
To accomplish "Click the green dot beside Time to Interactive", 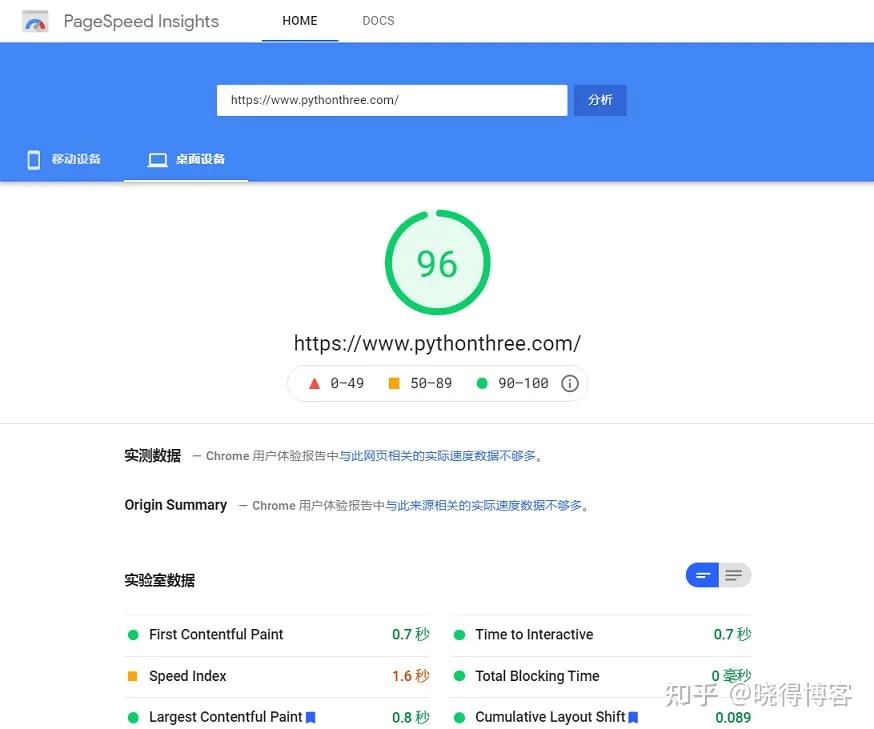I will pyautogui.click(x=460, y=634).
